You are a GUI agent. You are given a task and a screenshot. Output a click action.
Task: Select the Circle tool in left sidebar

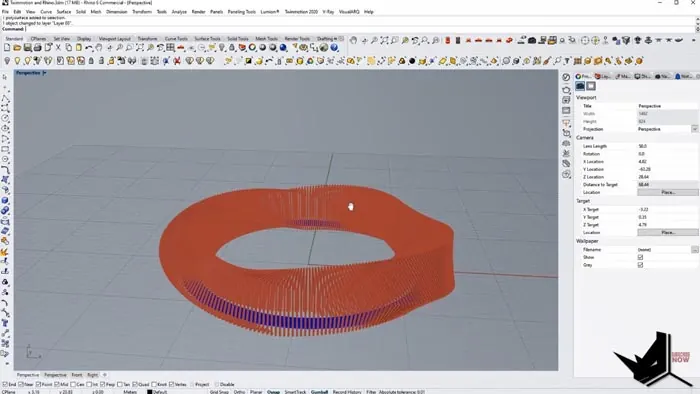(x=5, y=118)
